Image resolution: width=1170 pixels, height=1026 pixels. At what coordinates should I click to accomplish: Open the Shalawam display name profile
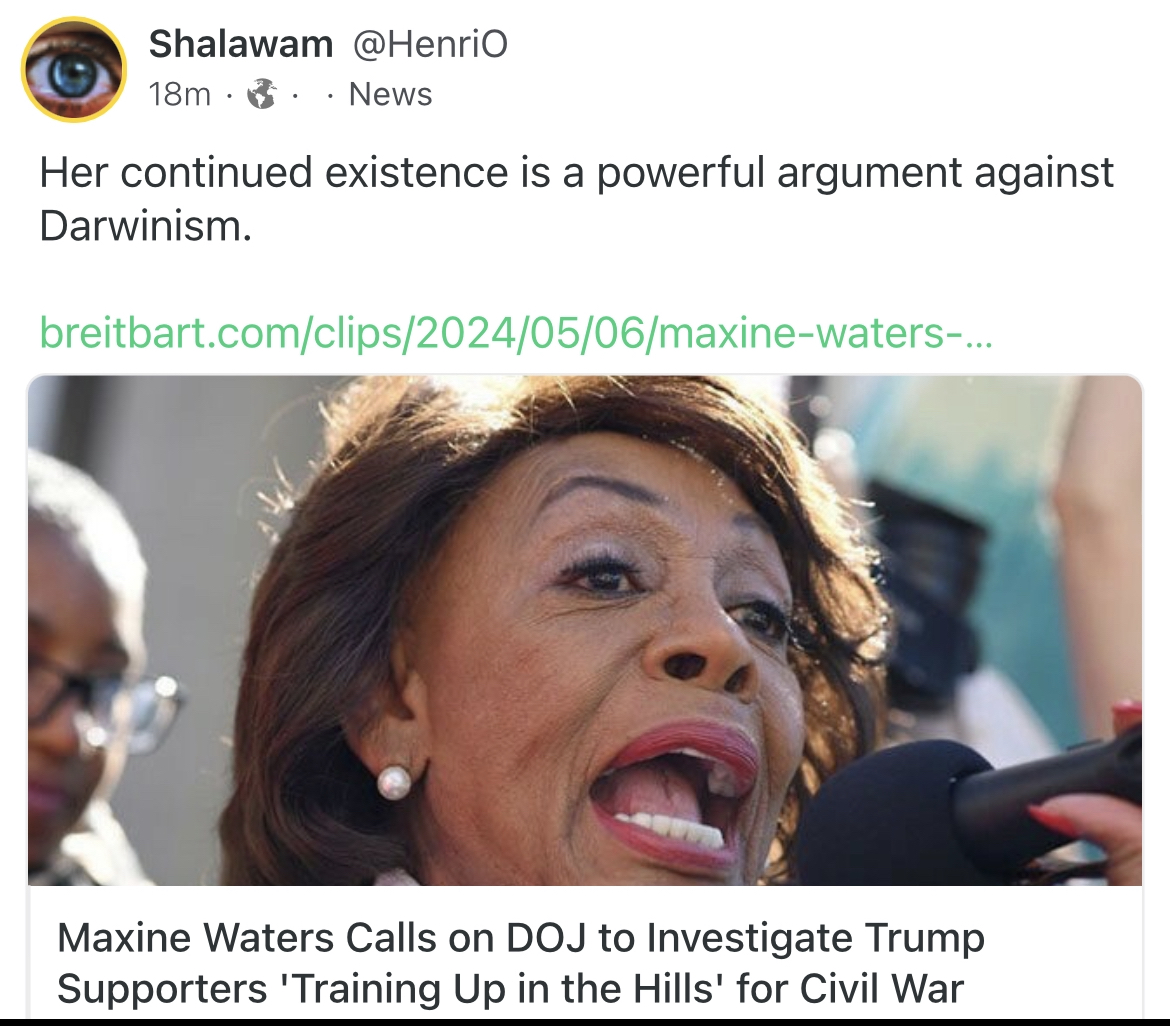coord(240,43)
